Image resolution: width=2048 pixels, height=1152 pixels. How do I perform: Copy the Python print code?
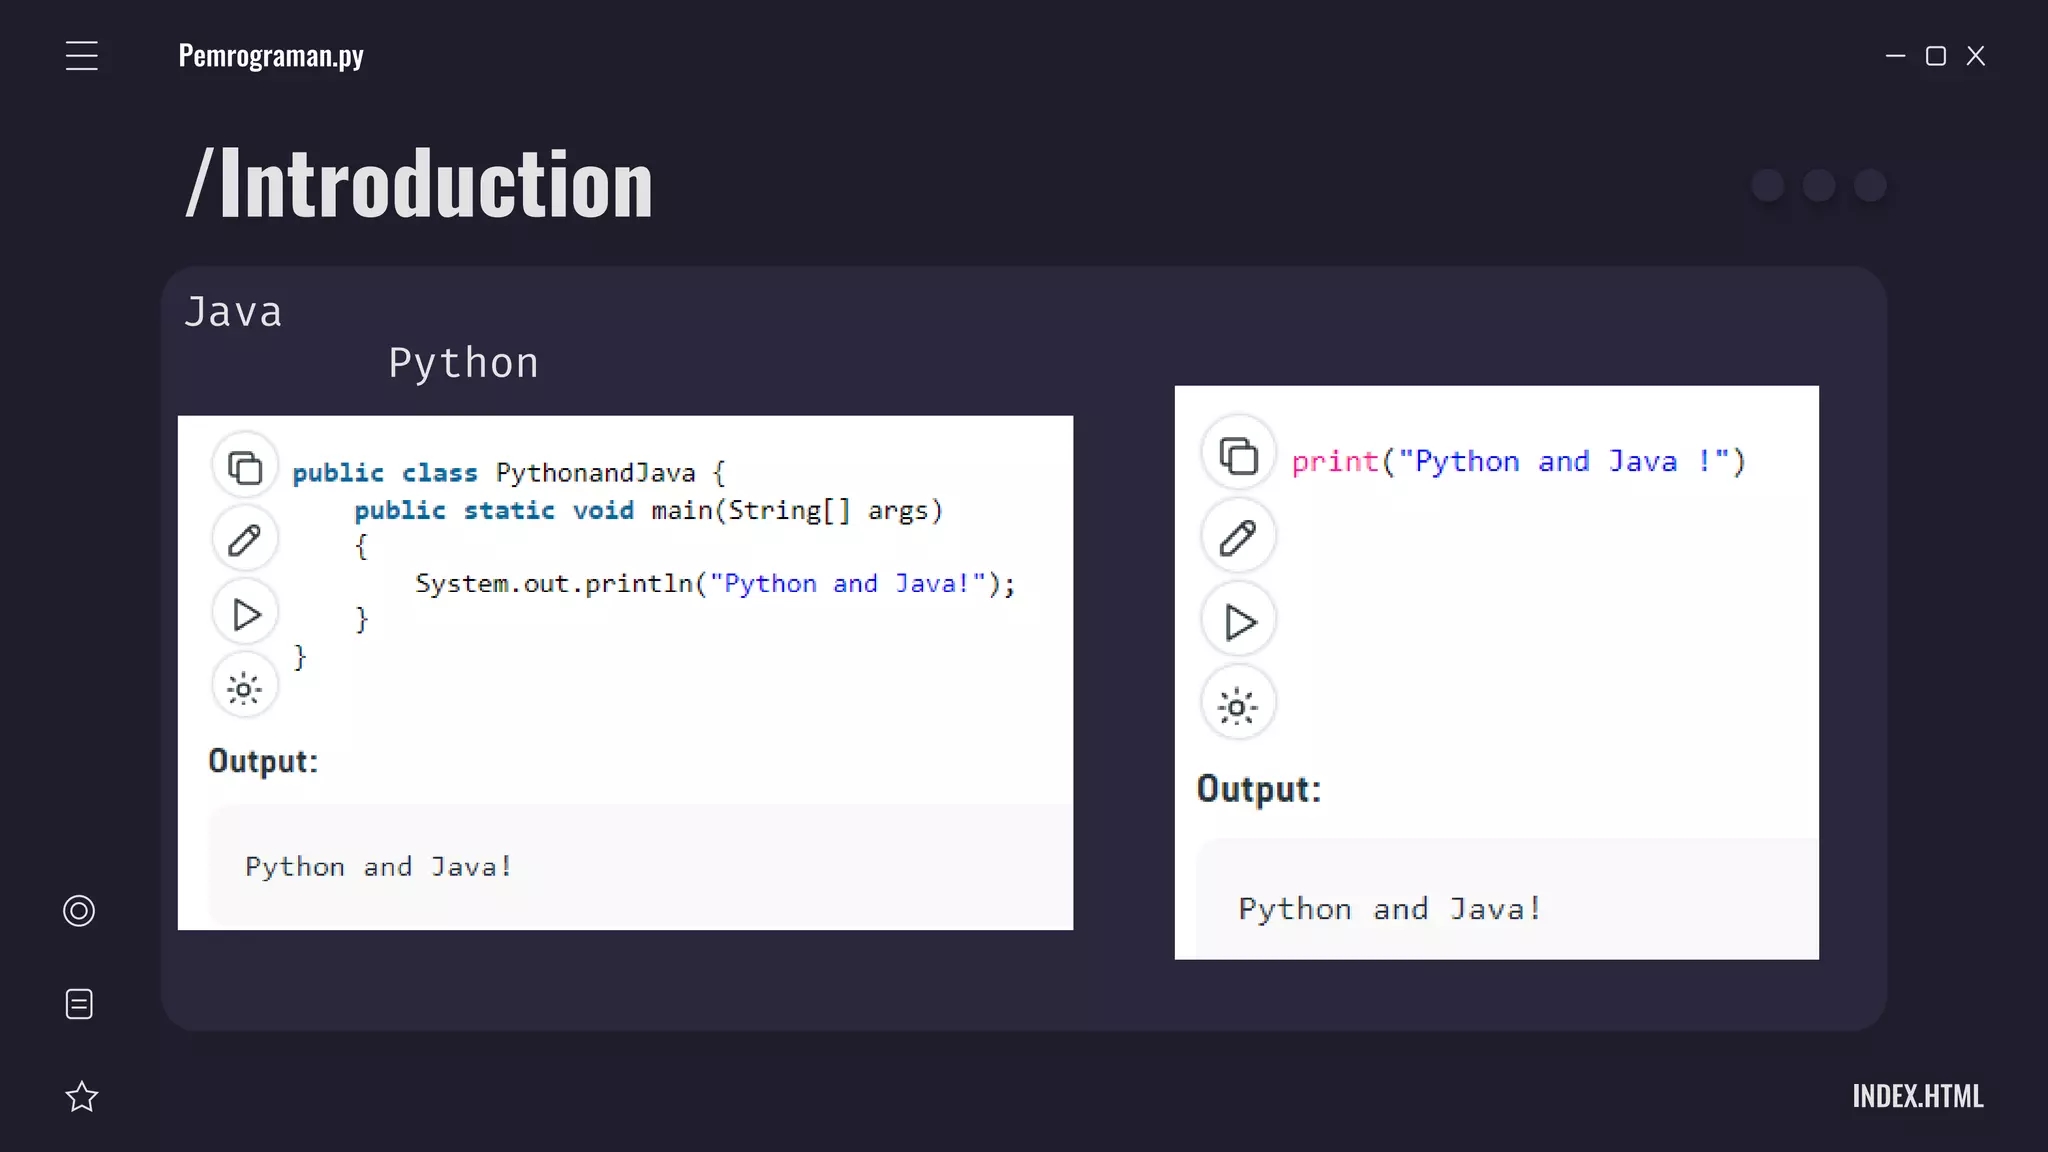[x=1239, y=456]
